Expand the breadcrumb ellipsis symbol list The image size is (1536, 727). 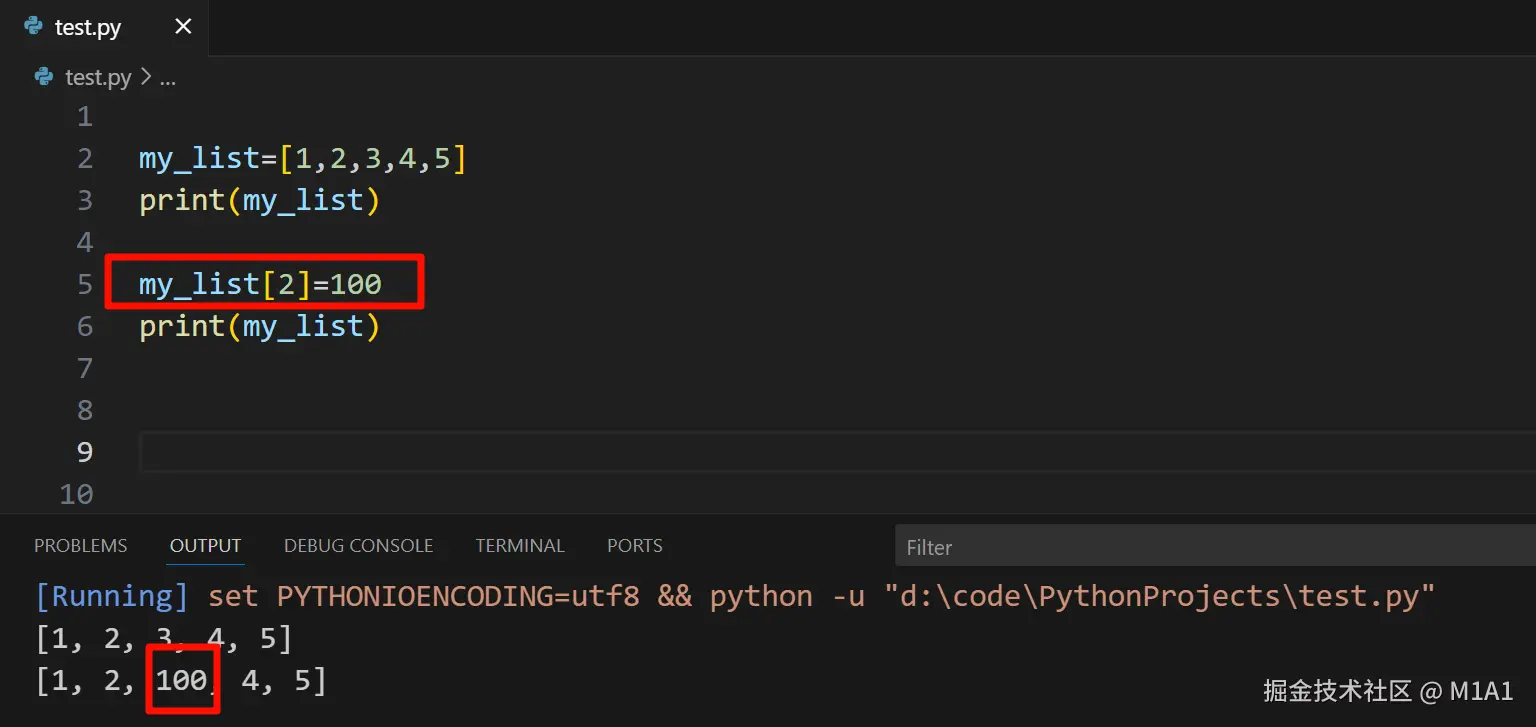click(x=168, y=78)
